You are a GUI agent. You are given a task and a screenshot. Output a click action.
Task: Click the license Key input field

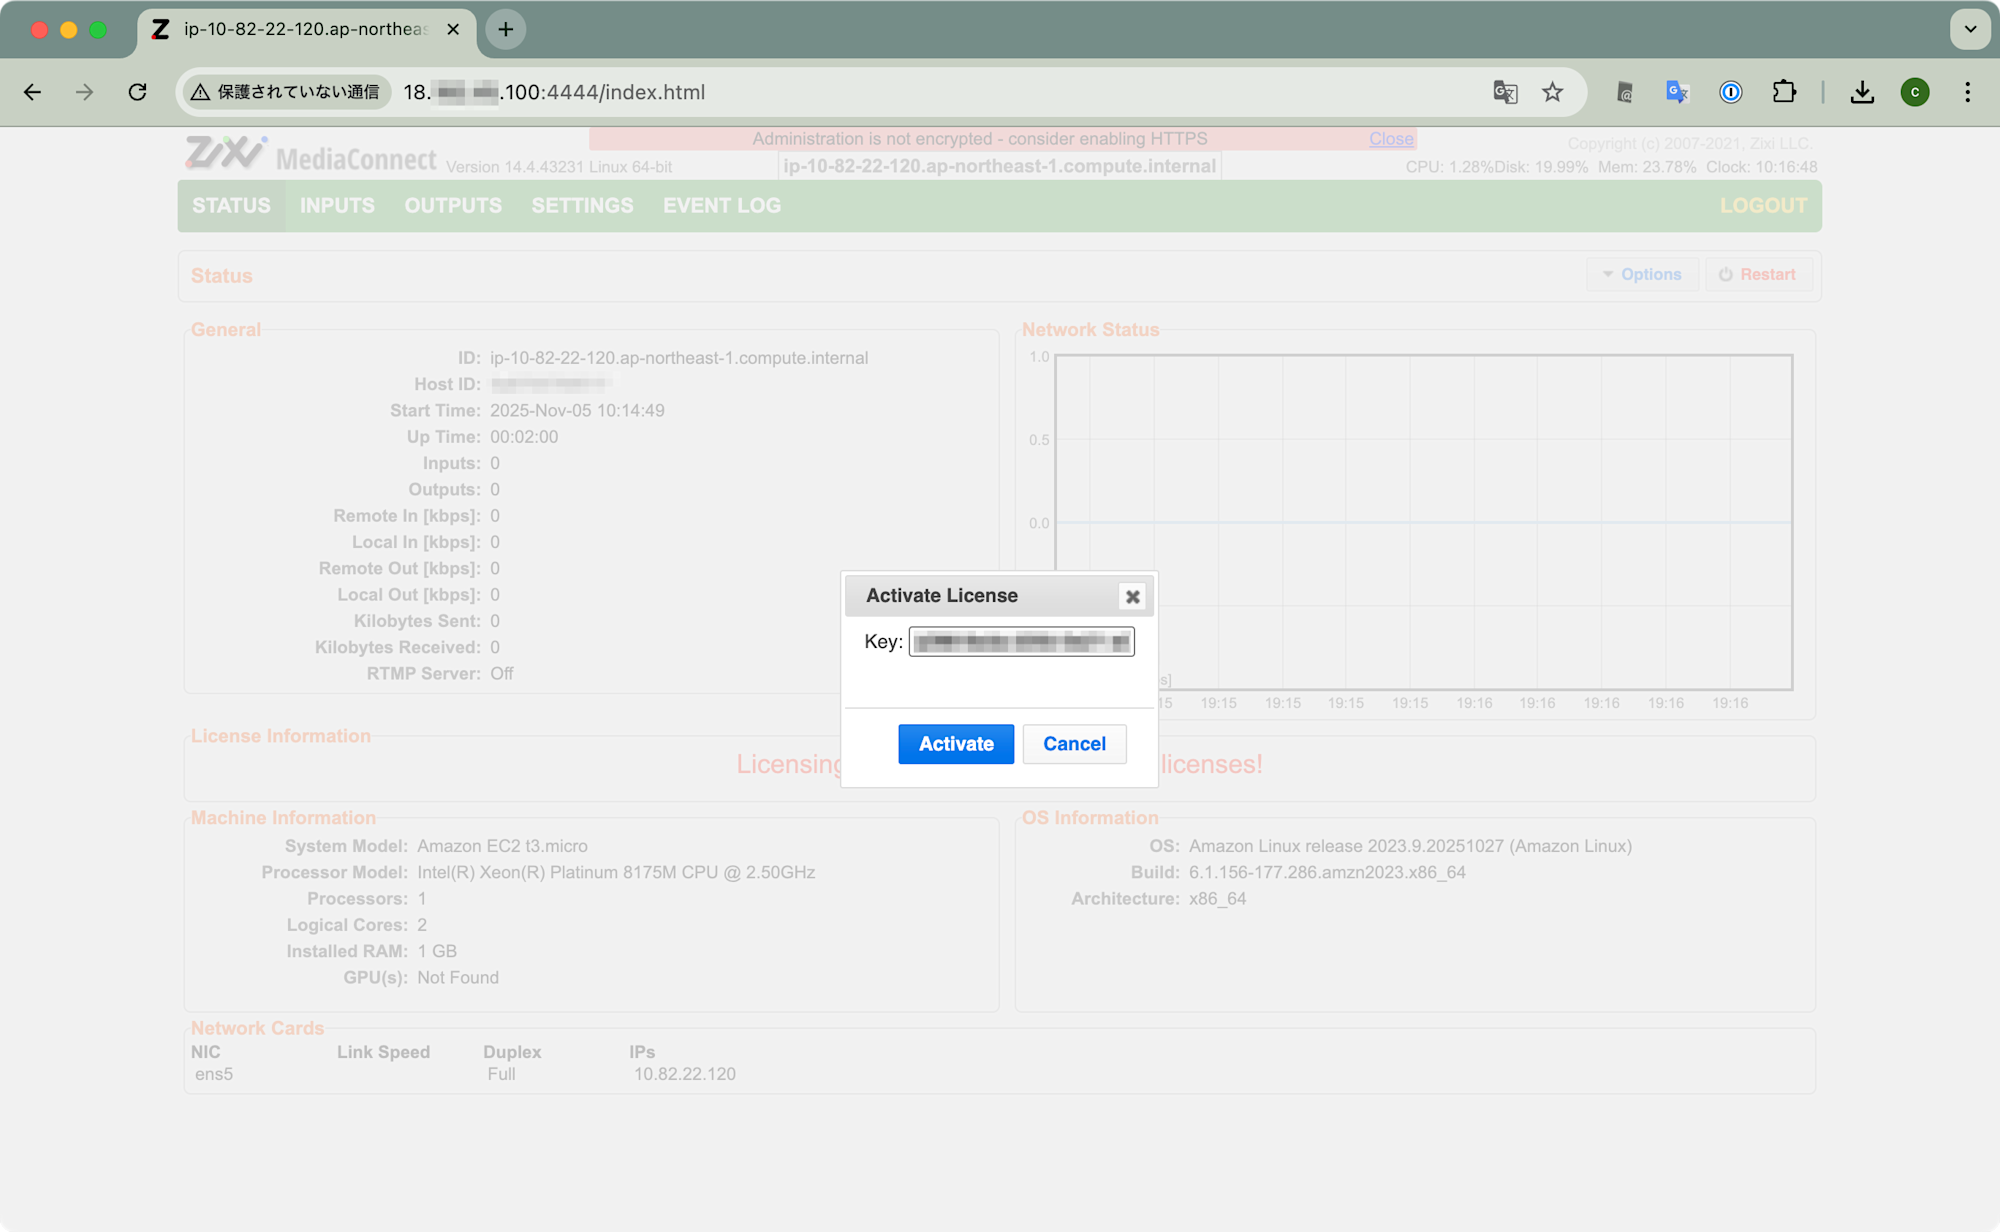[x=1021, y=641]
